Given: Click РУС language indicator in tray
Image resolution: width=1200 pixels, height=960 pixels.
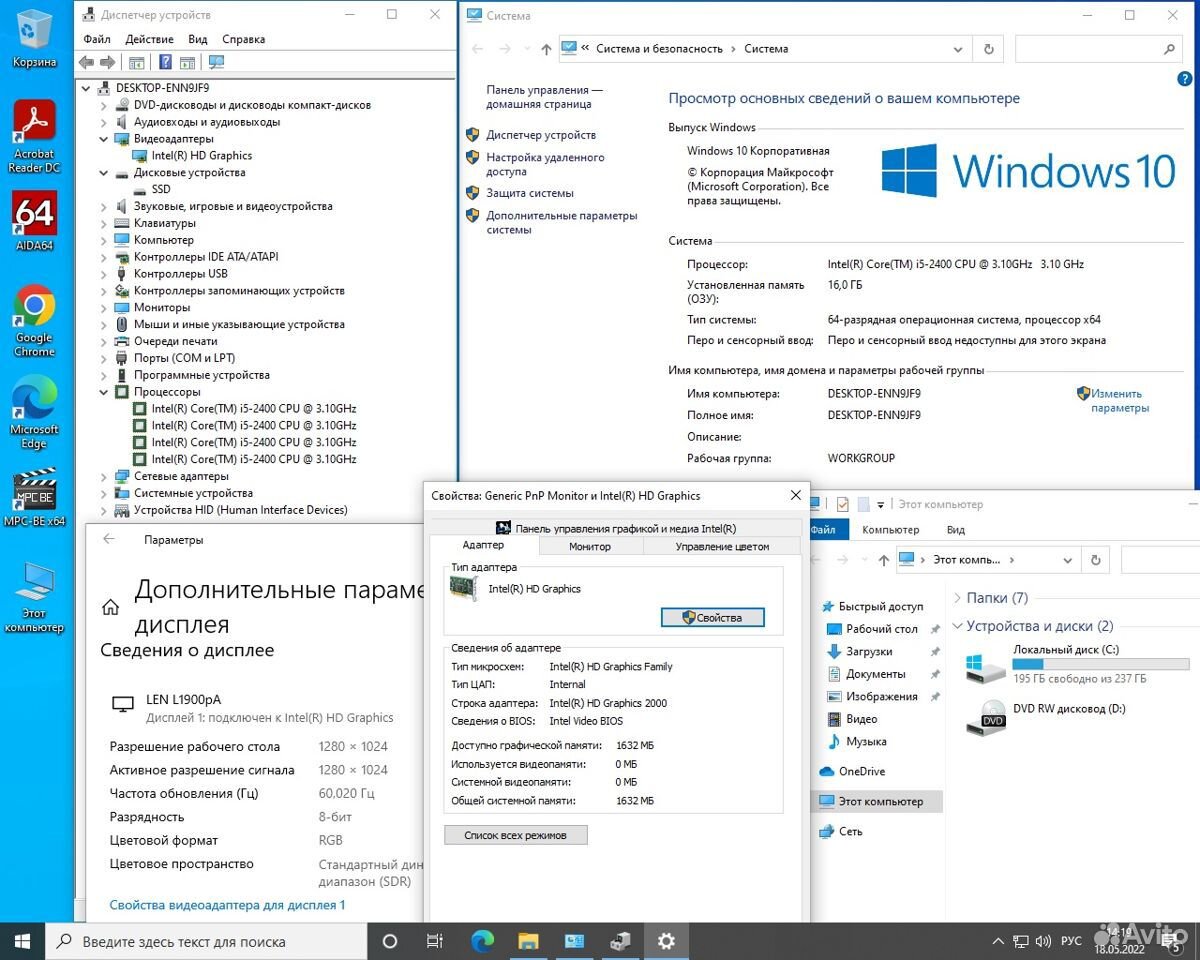Looking at the screenshot, I should 1071,941.
